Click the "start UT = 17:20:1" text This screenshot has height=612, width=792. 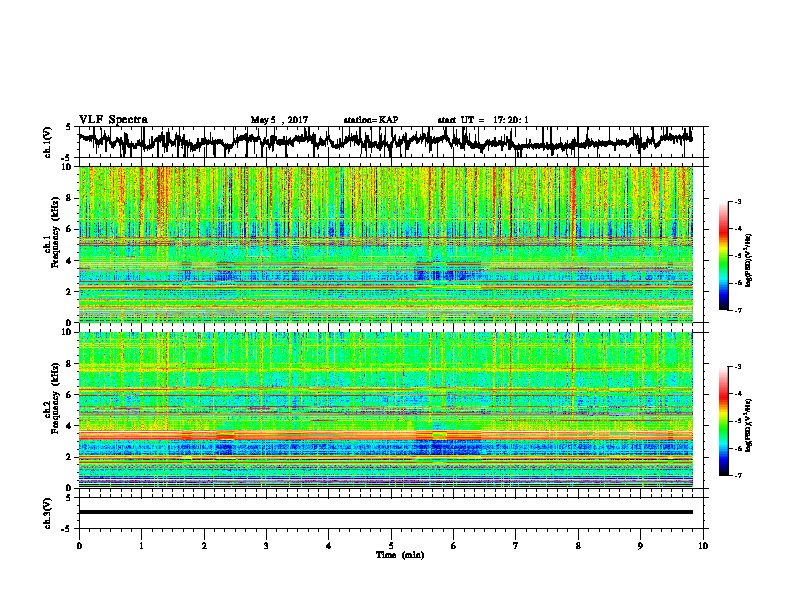pyautogui.click(x=483, y=120)
